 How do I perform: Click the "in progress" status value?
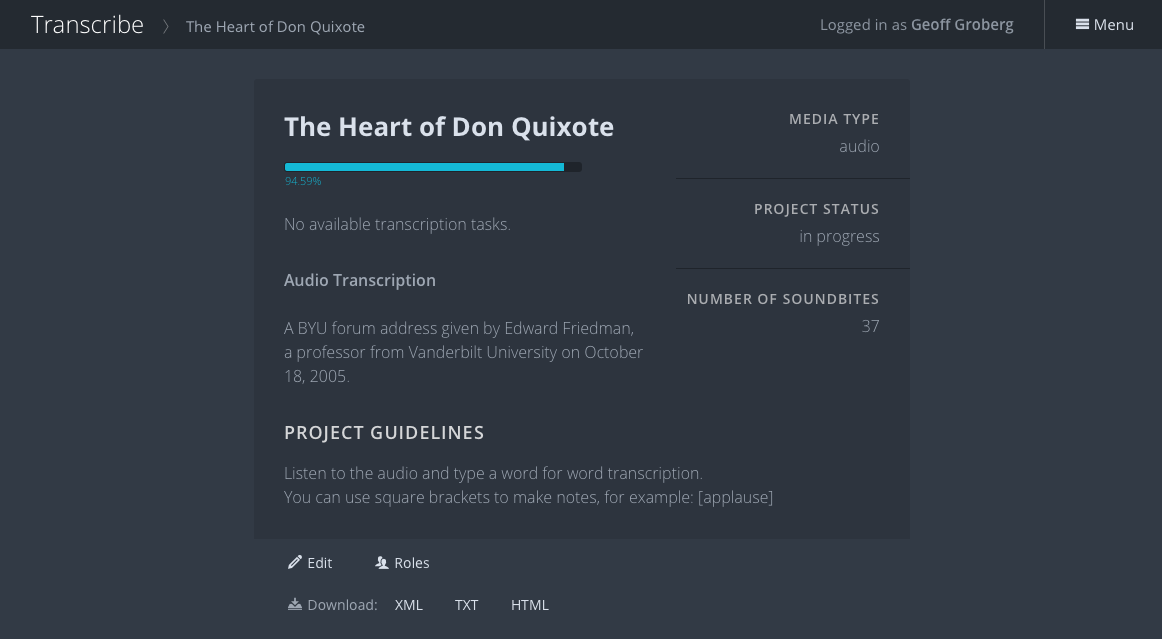tap(839, 236)
